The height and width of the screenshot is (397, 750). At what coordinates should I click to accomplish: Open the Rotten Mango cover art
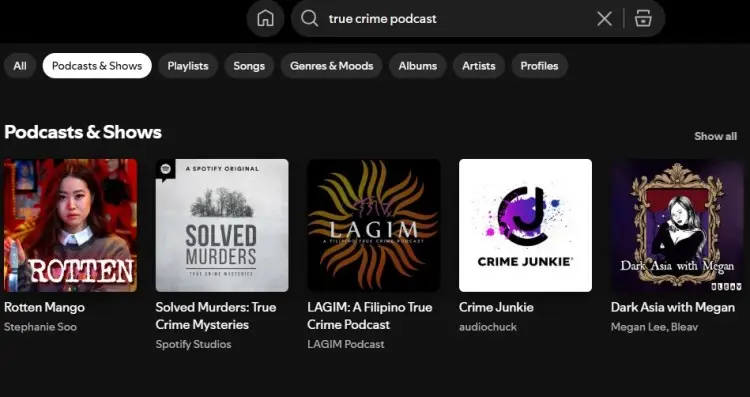coord(70,225)
